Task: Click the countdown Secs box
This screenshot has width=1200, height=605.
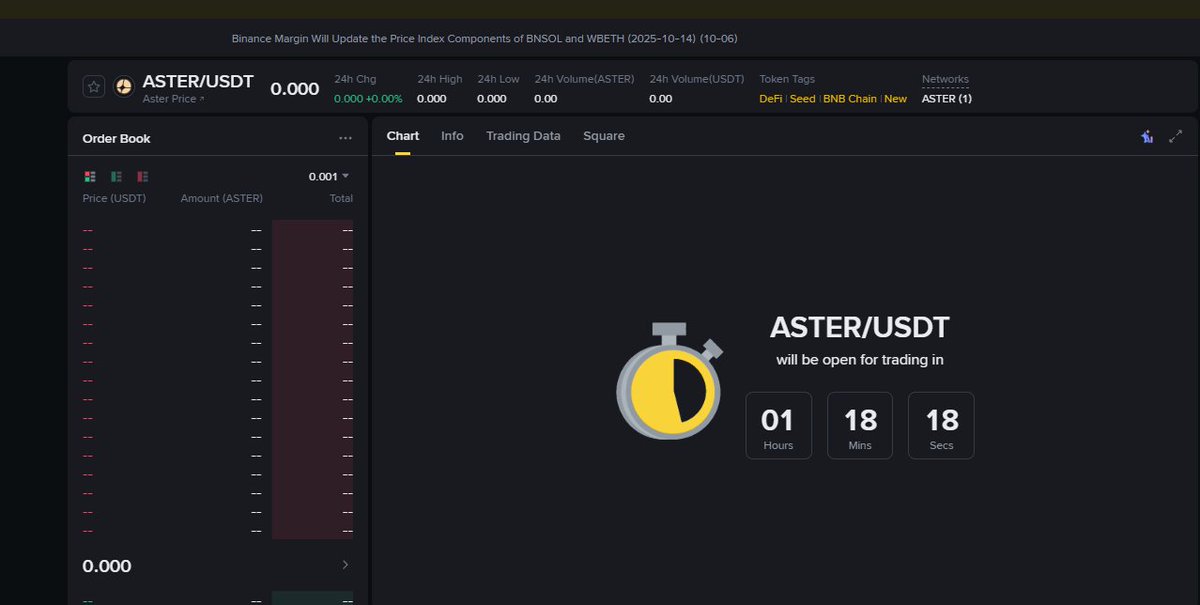Action: [x=941, y=425]
